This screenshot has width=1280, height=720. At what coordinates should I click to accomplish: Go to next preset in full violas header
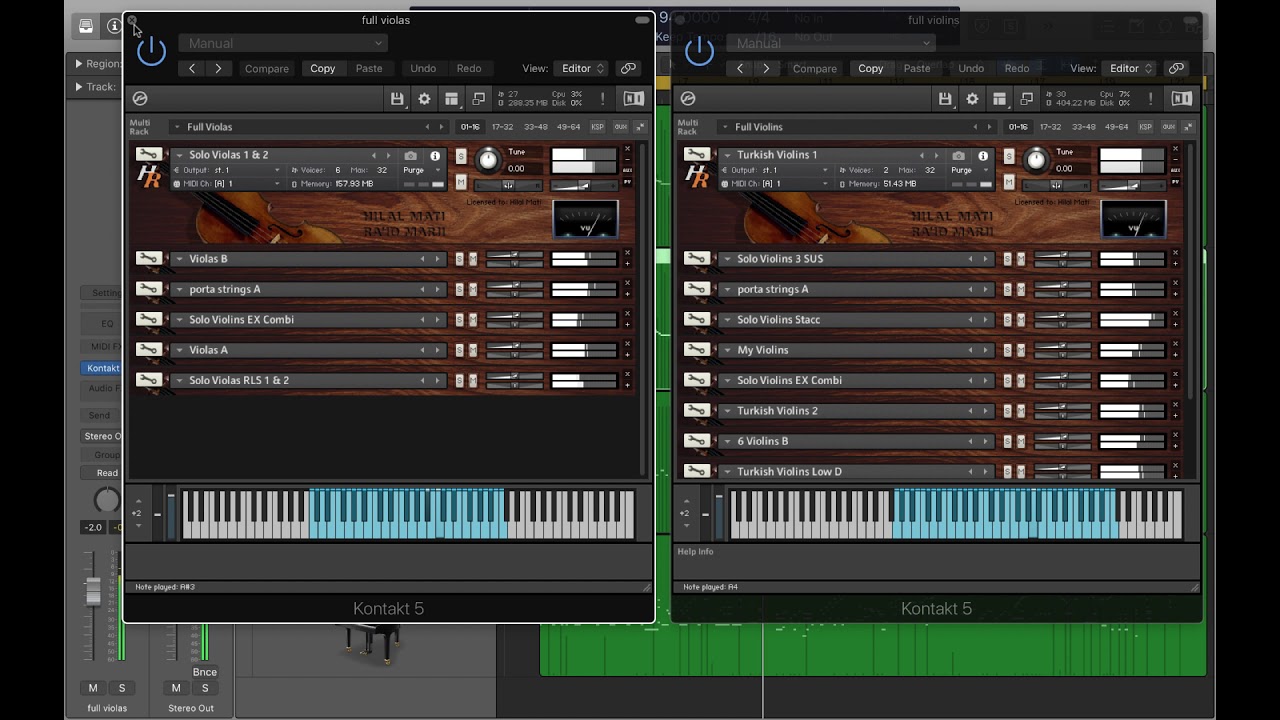tap(218, 68)
